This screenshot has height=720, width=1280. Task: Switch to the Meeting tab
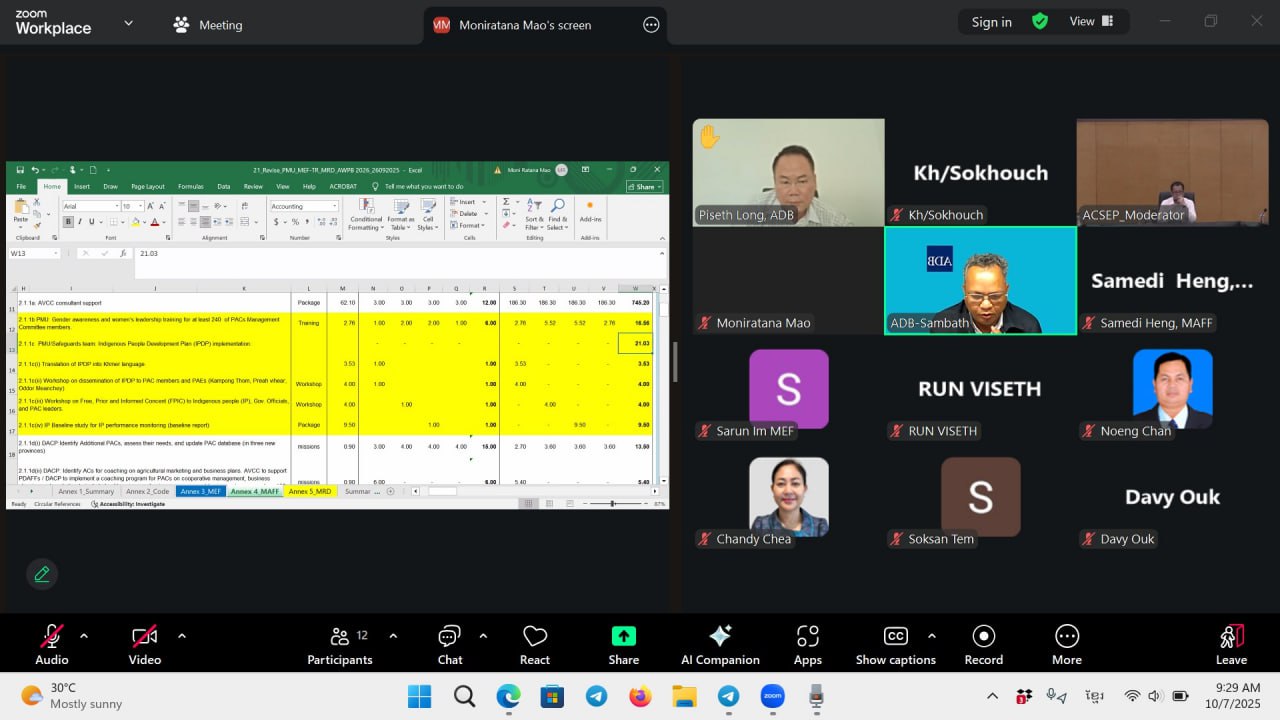click(x=208, y=25)
